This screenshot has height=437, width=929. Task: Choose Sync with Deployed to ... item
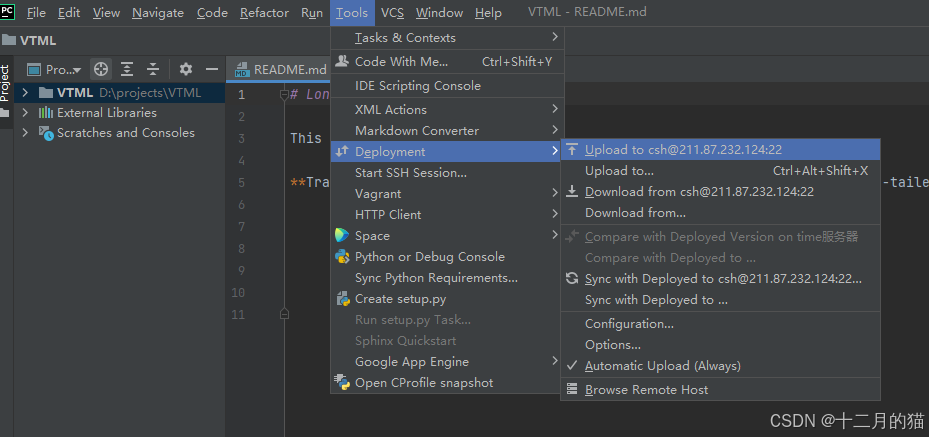tap(720, 300)
